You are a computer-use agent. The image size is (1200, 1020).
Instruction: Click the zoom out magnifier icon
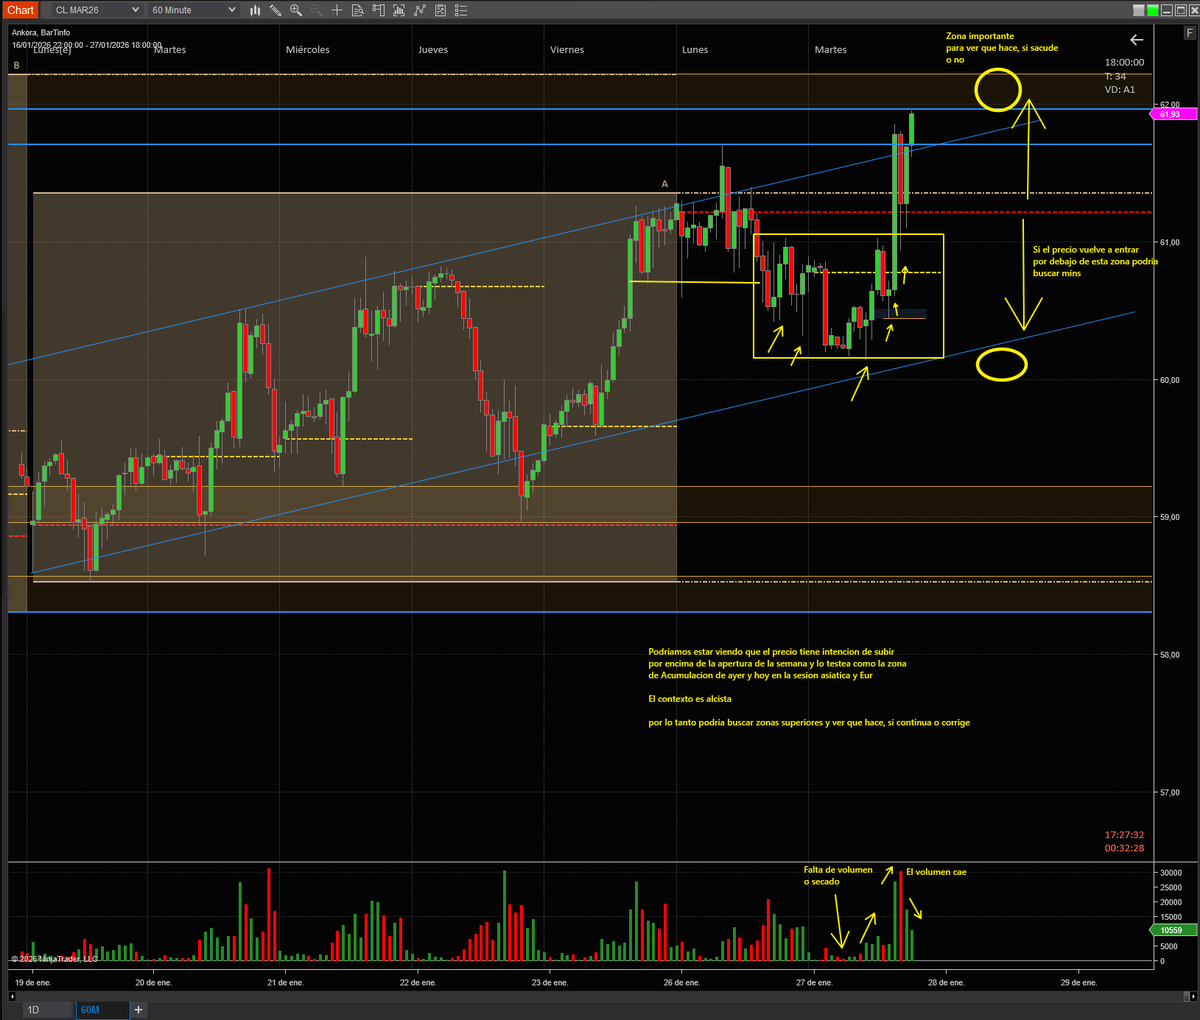pos(316,10)
